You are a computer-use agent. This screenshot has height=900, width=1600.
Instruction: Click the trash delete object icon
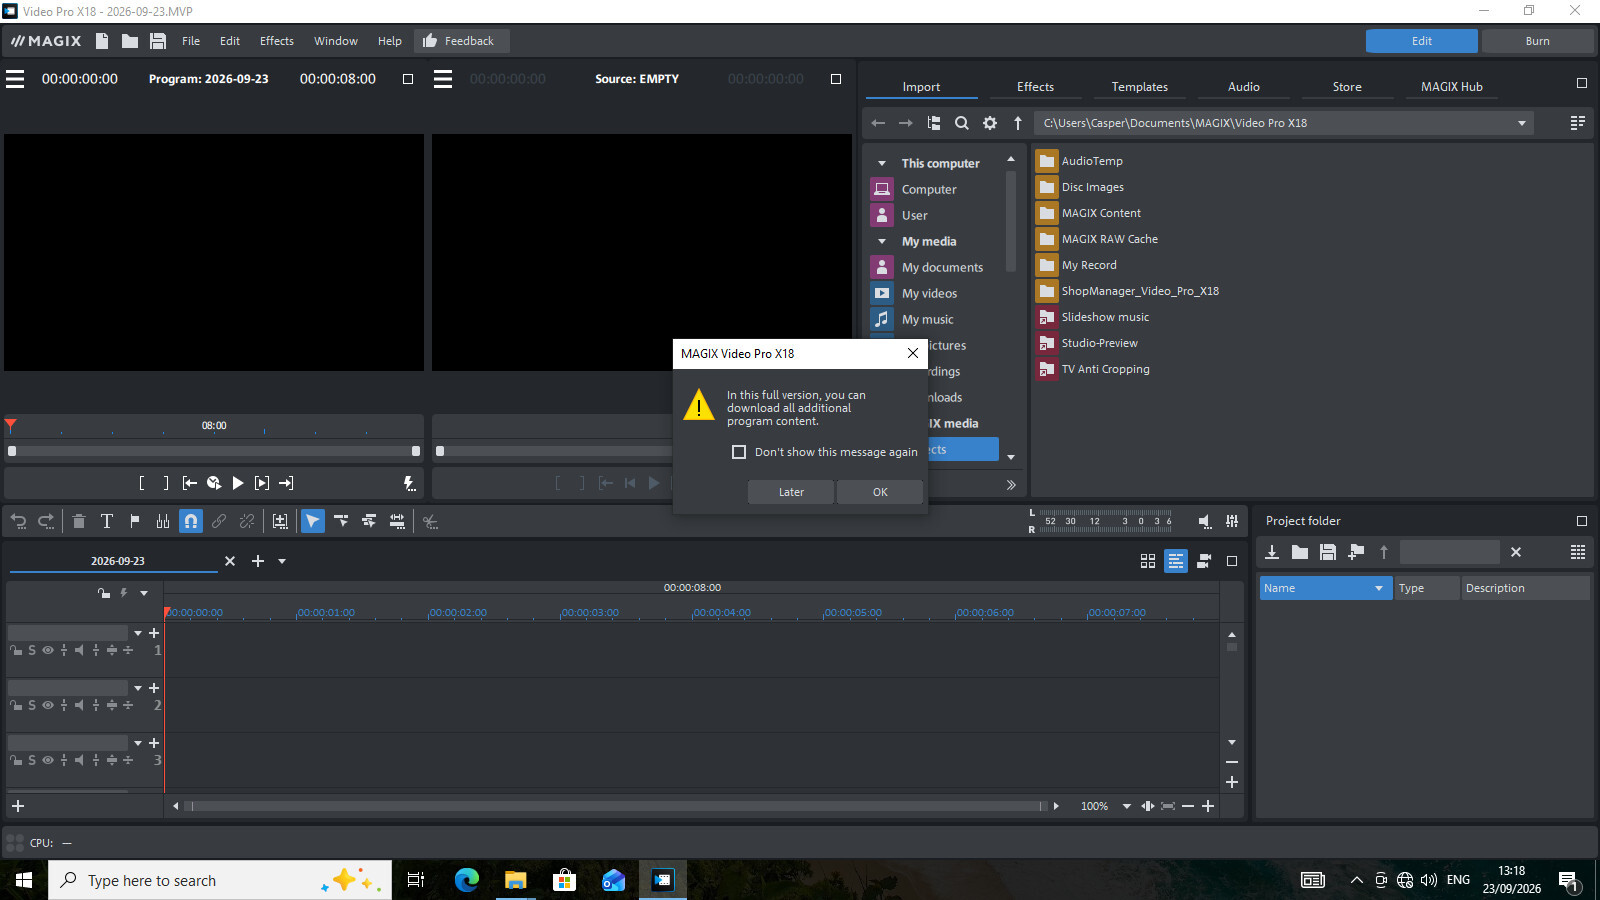[x=79, y=521]
